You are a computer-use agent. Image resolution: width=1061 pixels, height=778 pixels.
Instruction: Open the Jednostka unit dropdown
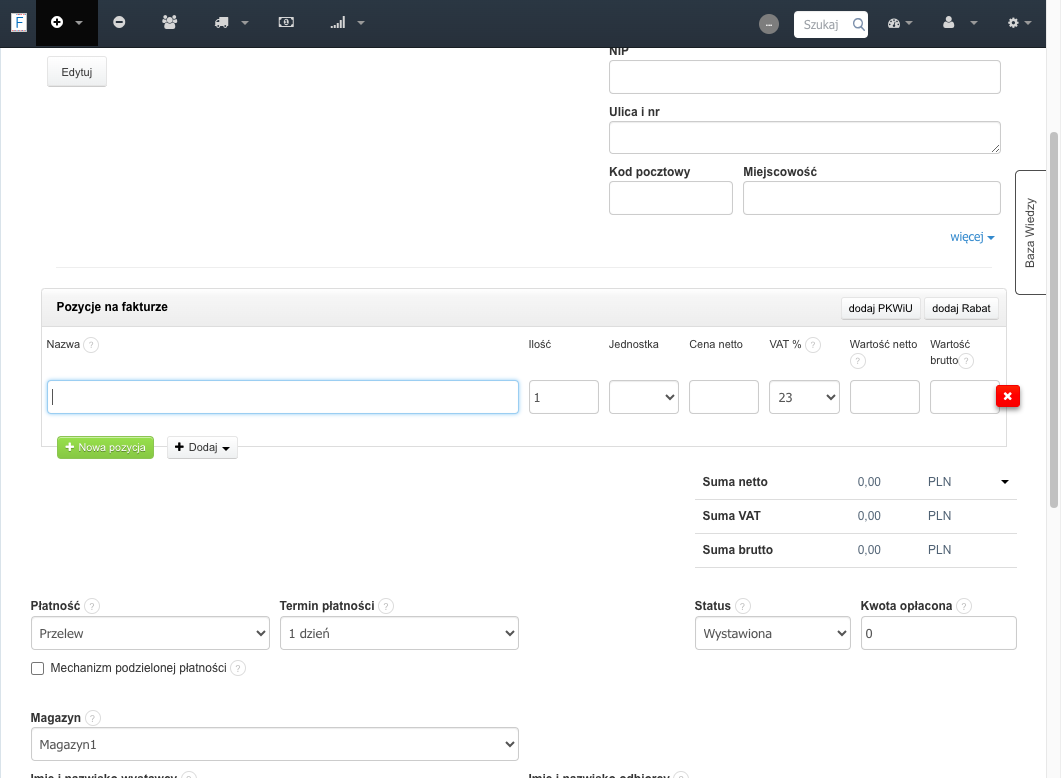644,397
